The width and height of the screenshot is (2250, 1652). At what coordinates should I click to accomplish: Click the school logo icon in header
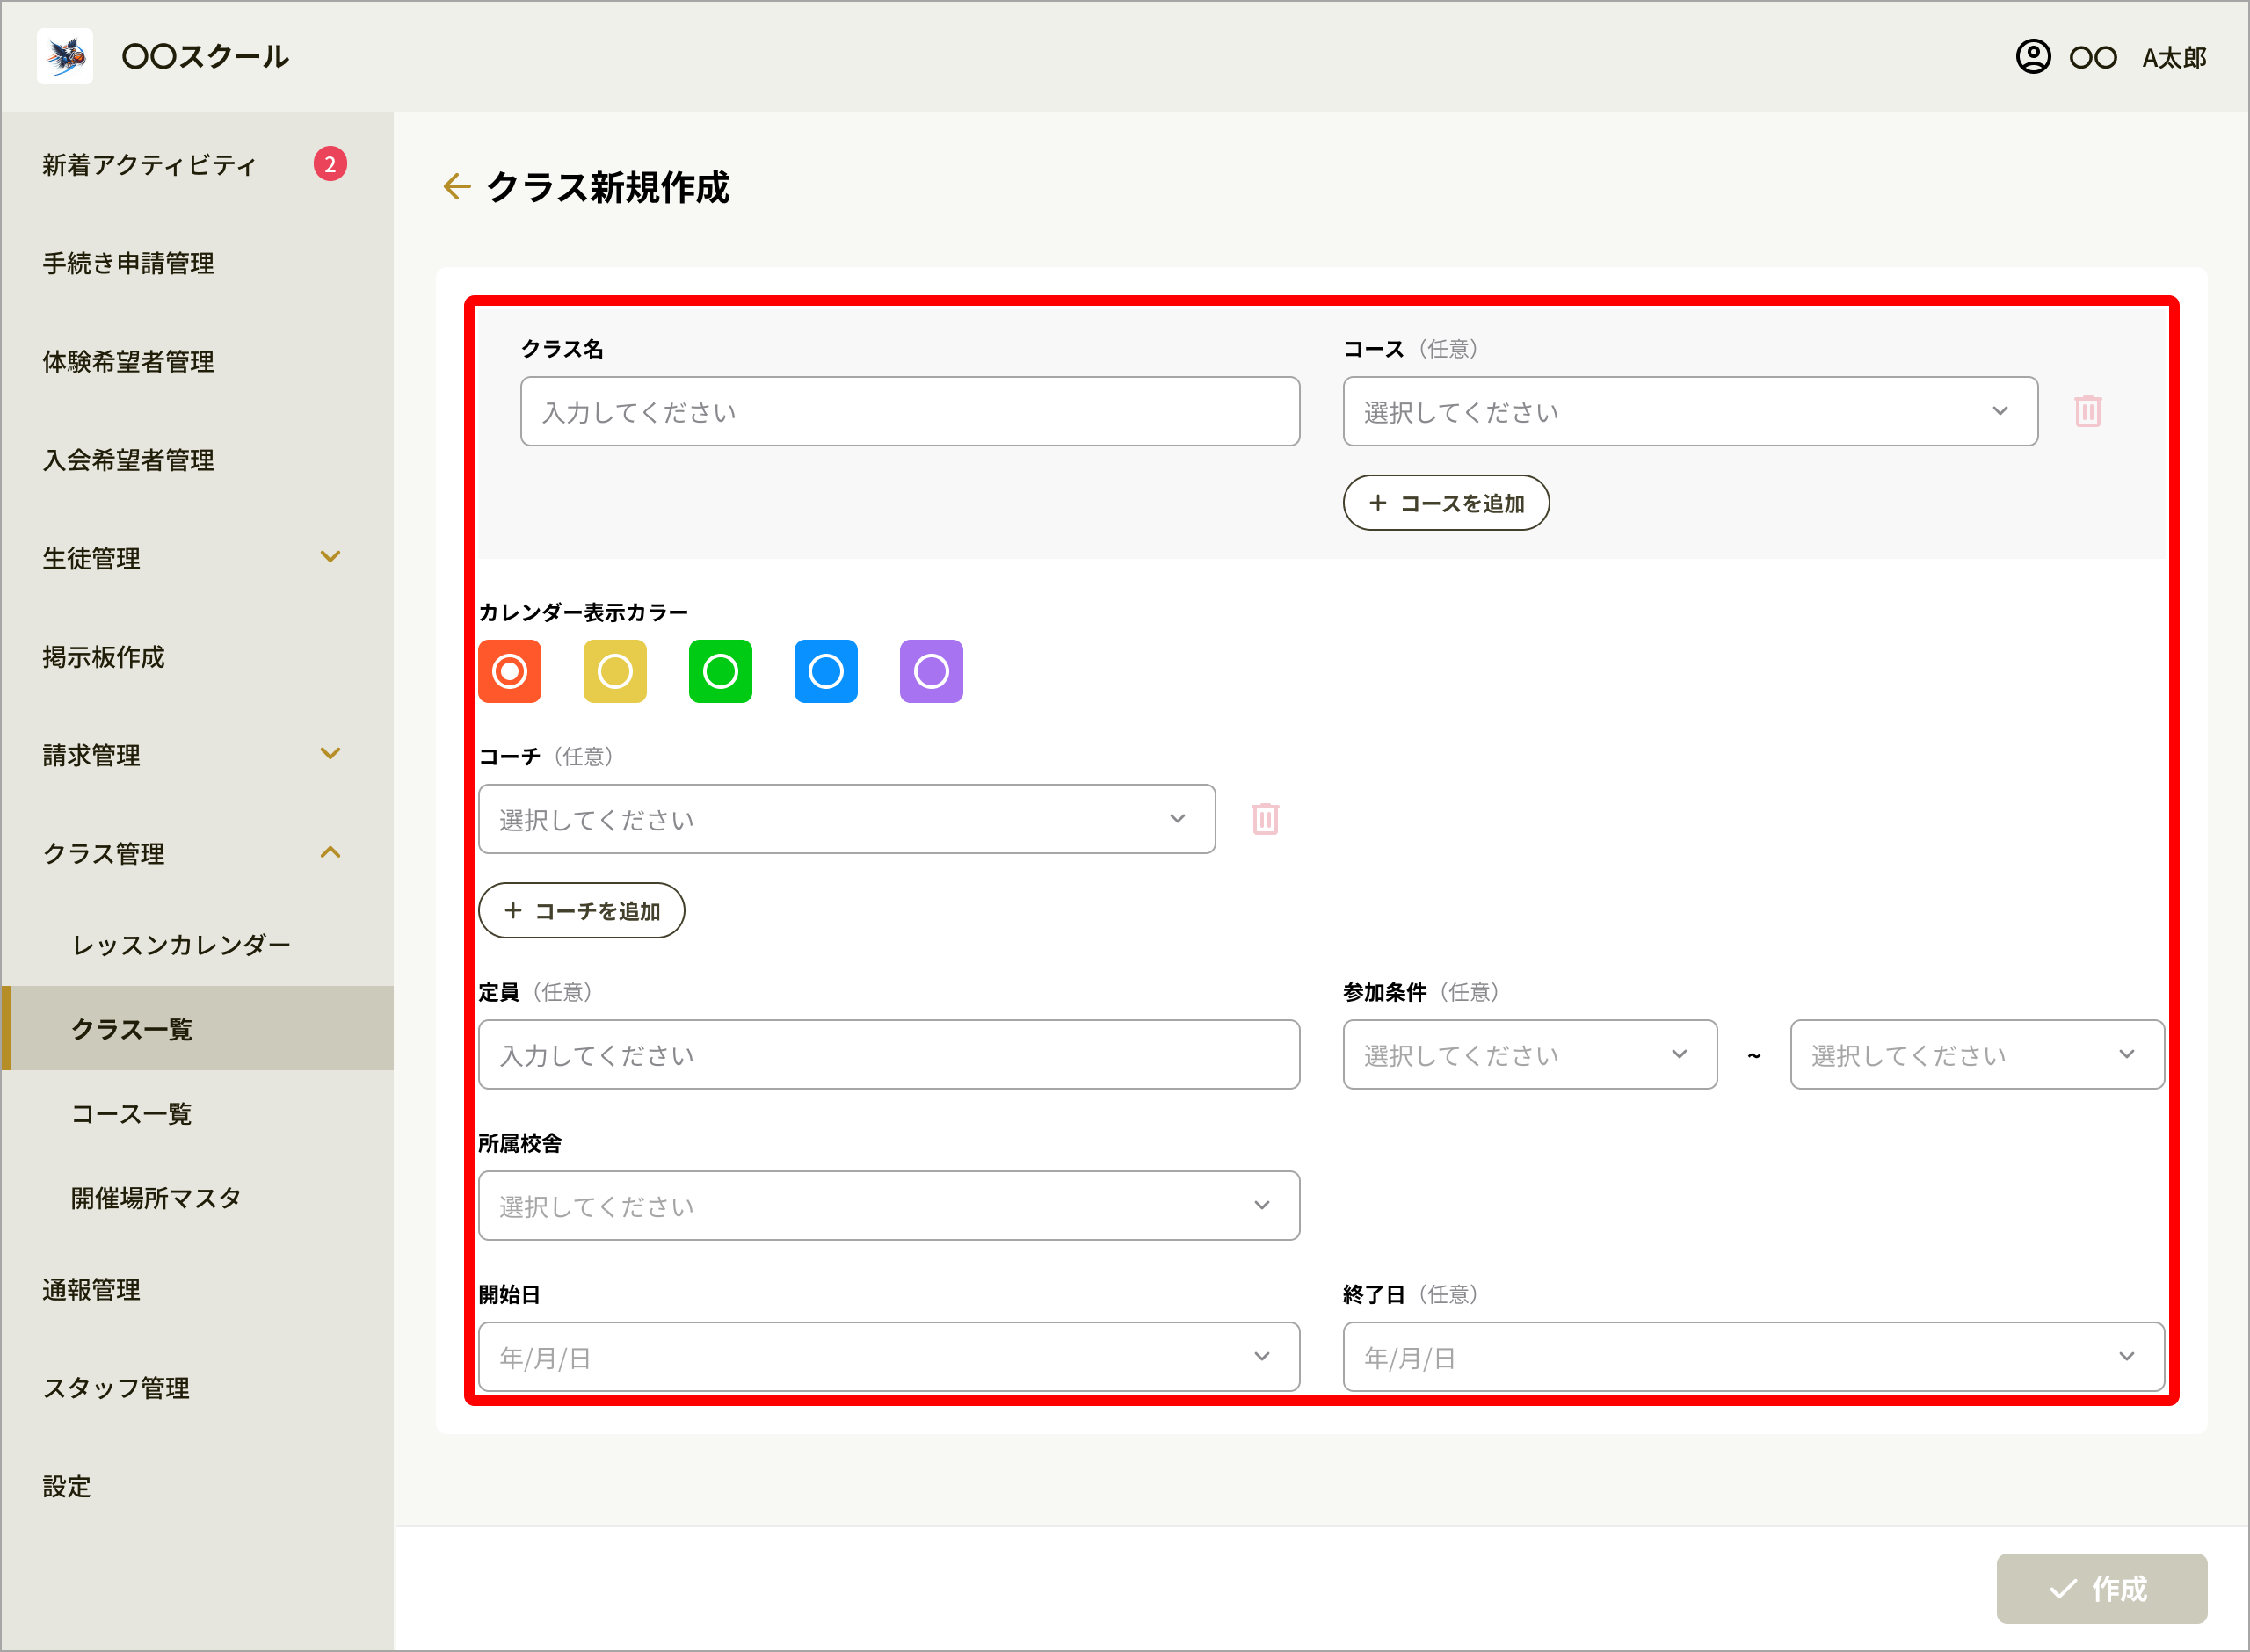pyautogui.click(x=65, y=56)
